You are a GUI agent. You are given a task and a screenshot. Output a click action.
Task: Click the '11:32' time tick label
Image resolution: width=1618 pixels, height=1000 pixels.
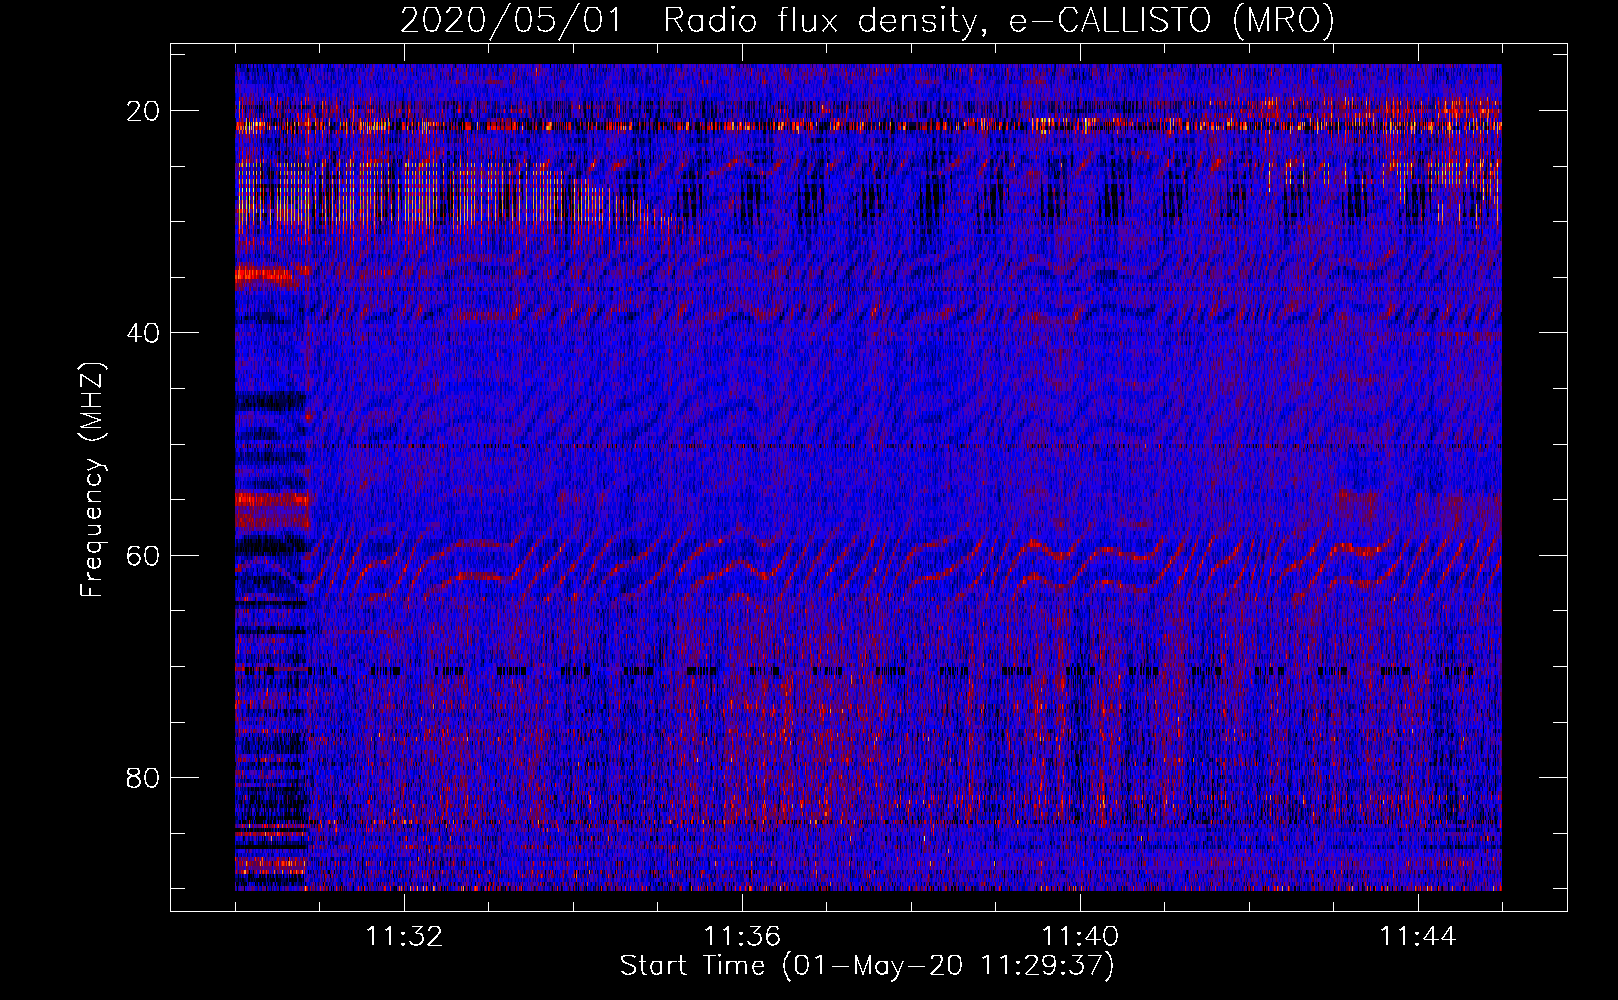click(404, 937)
